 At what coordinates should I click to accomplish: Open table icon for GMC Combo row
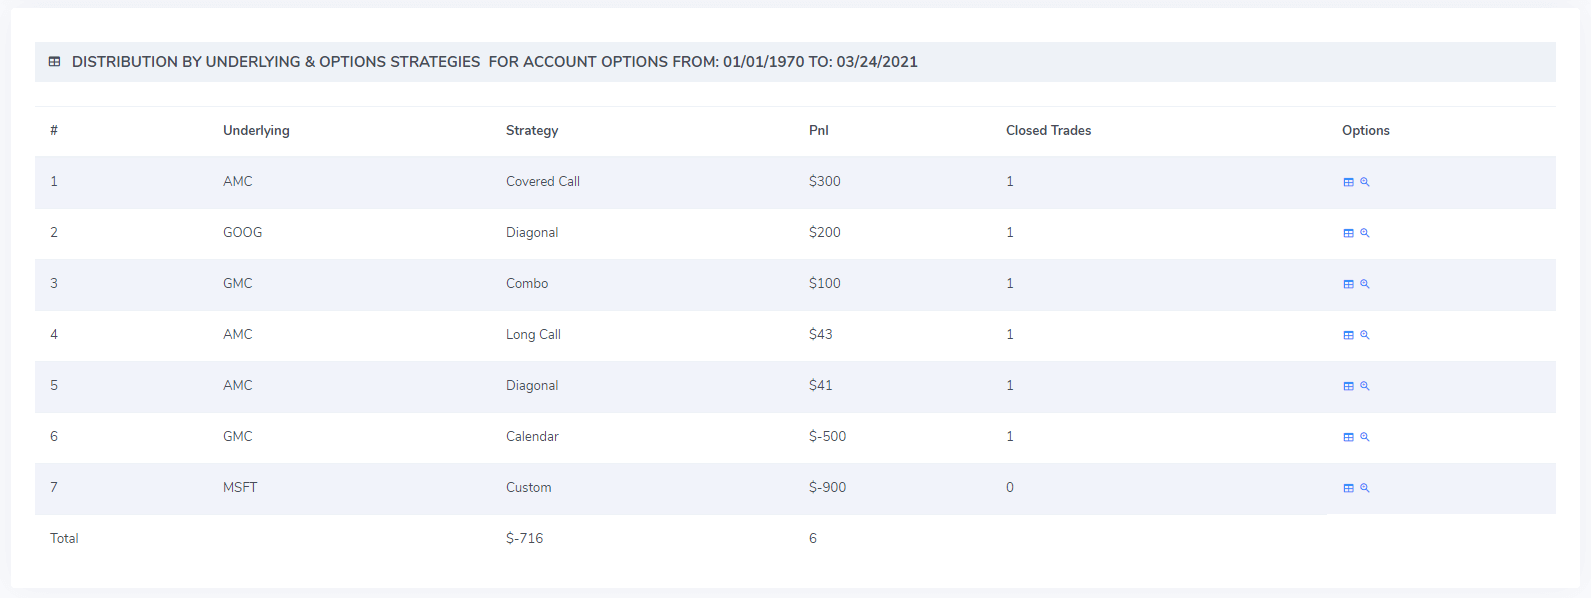[1348, 284]
